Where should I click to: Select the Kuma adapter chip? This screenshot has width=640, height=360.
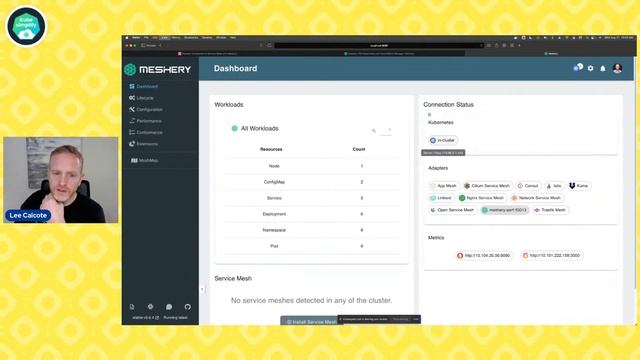pyautogui.click(x=579, y=186)
